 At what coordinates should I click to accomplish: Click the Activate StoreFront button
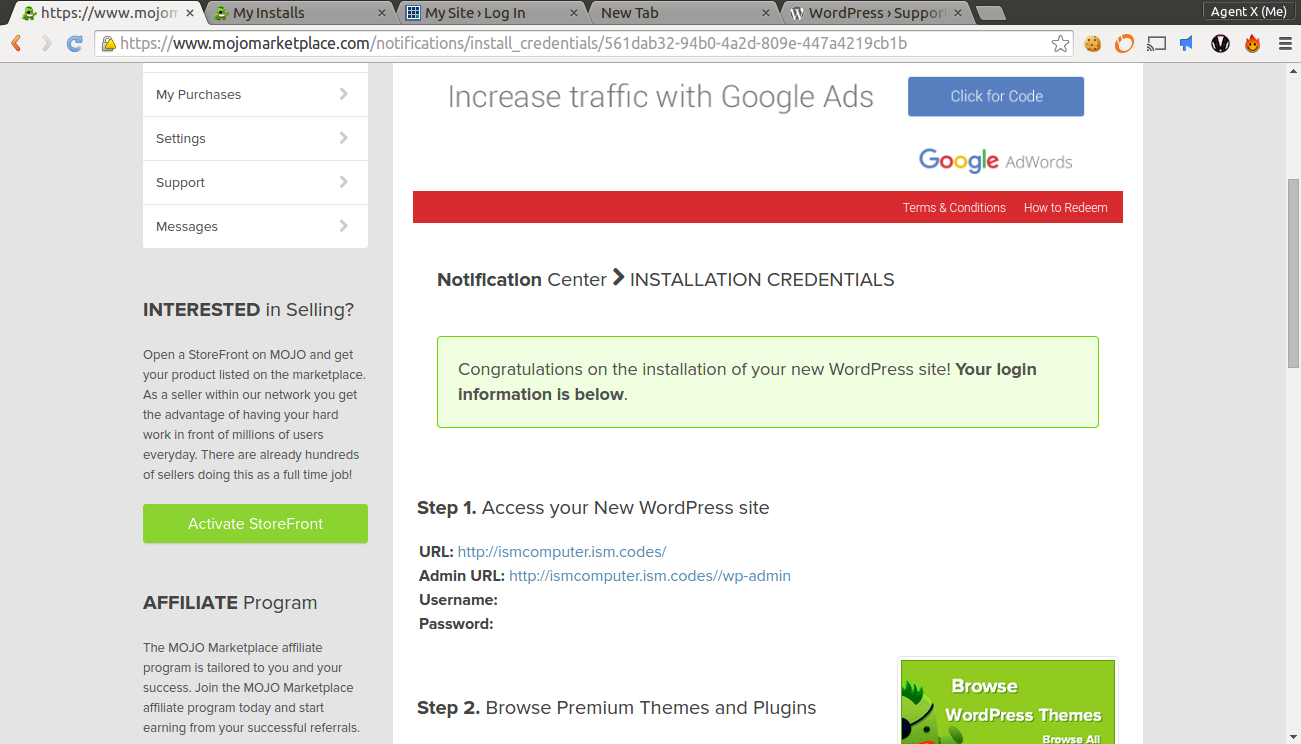coord(255,524)
